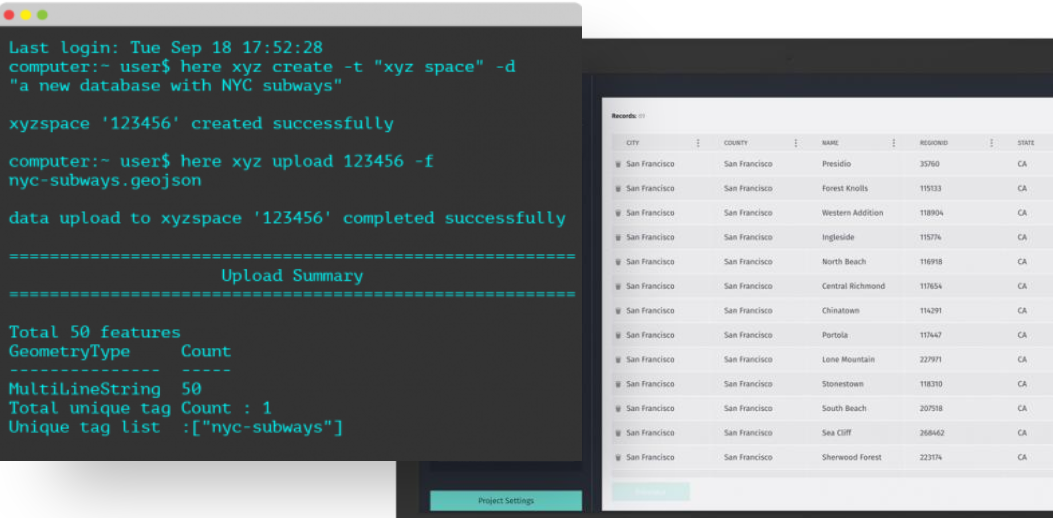Click the REGIONID column header
Screen dimensions: 1053x518
tap(933, 143)
